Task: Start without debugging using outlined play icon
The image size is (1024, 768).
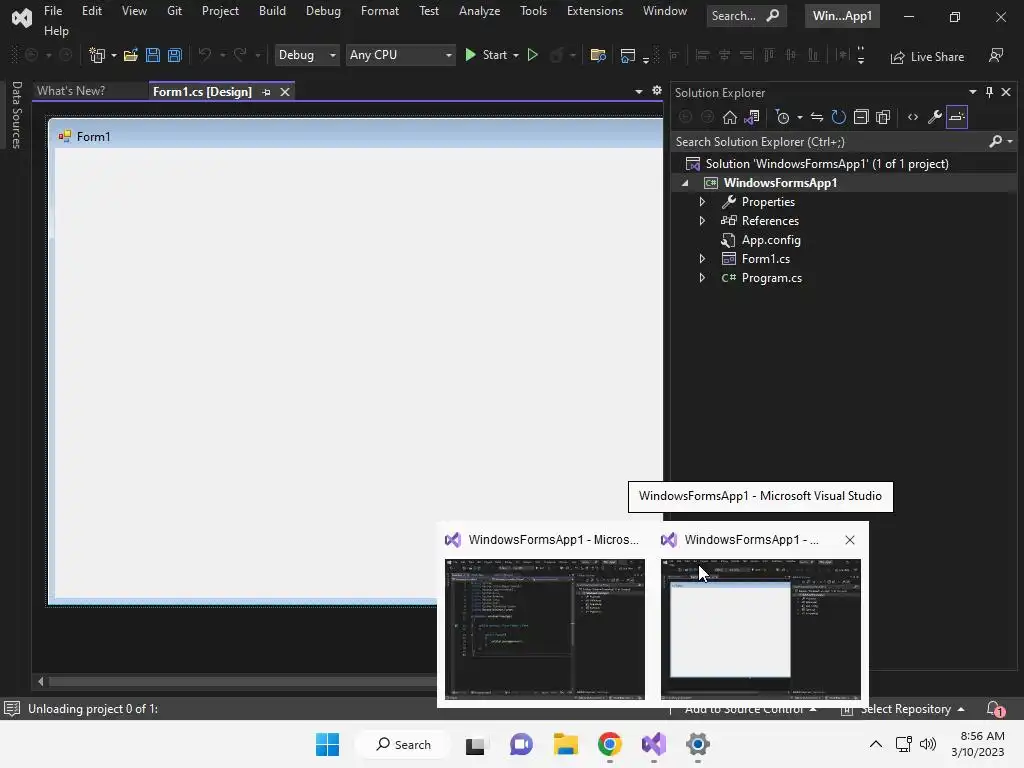Action: (x=533, y=56)
